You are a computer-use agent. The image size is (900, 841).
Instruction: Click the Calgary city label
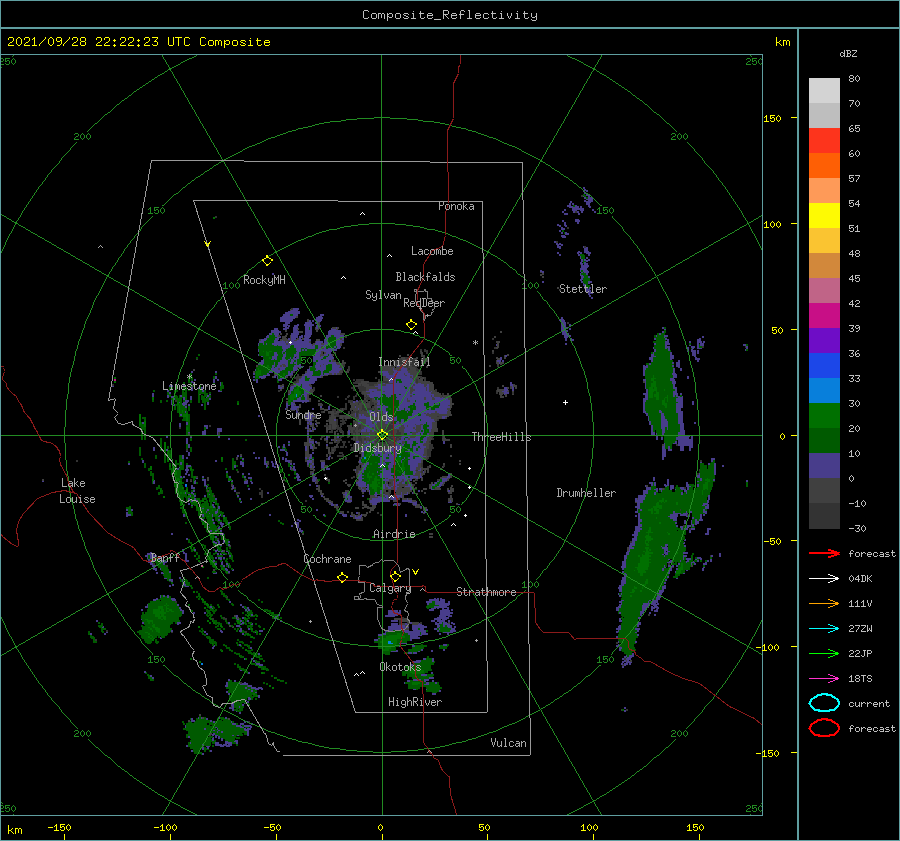390,588
